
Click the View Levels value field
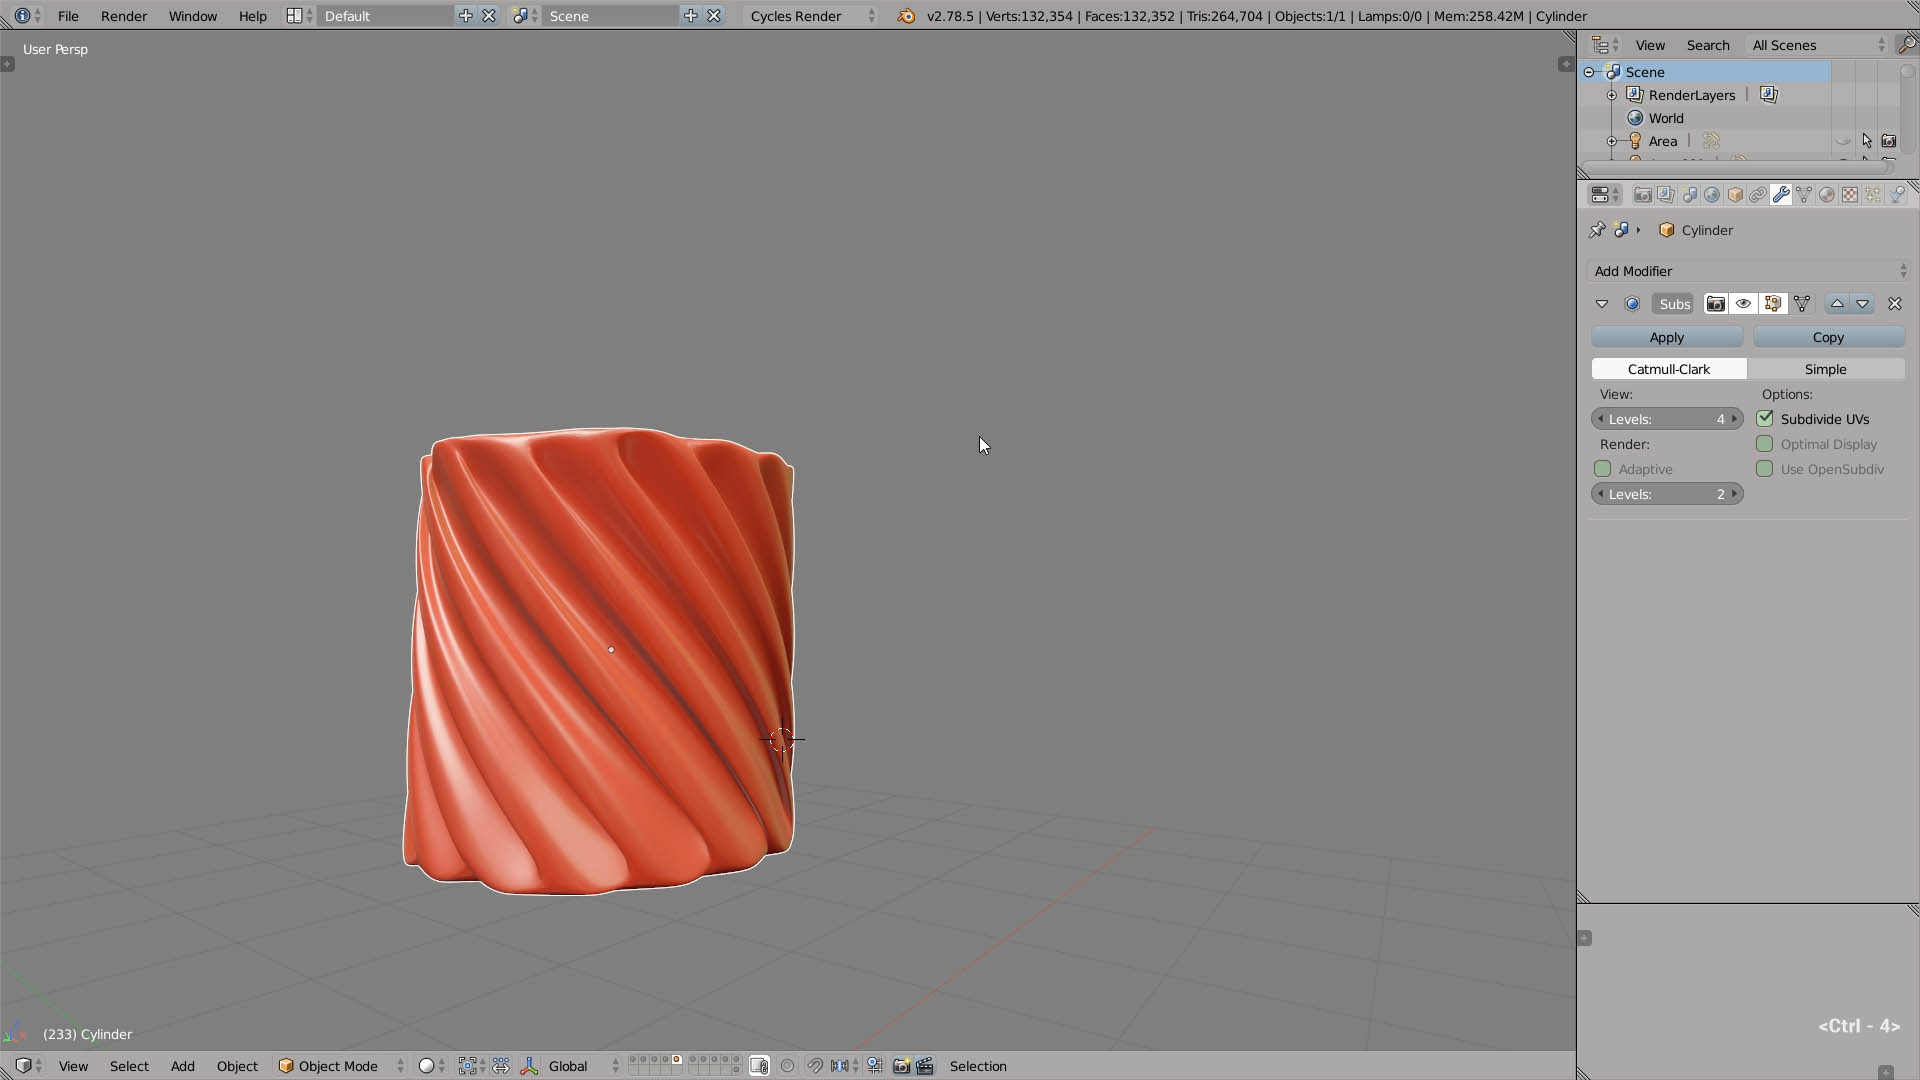coord(1667,419)
